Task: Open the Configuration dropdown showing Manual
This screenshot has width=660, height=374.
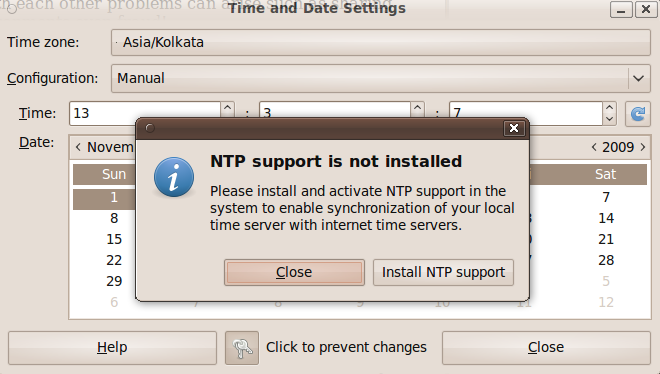Action: click(x=381, y=78)
